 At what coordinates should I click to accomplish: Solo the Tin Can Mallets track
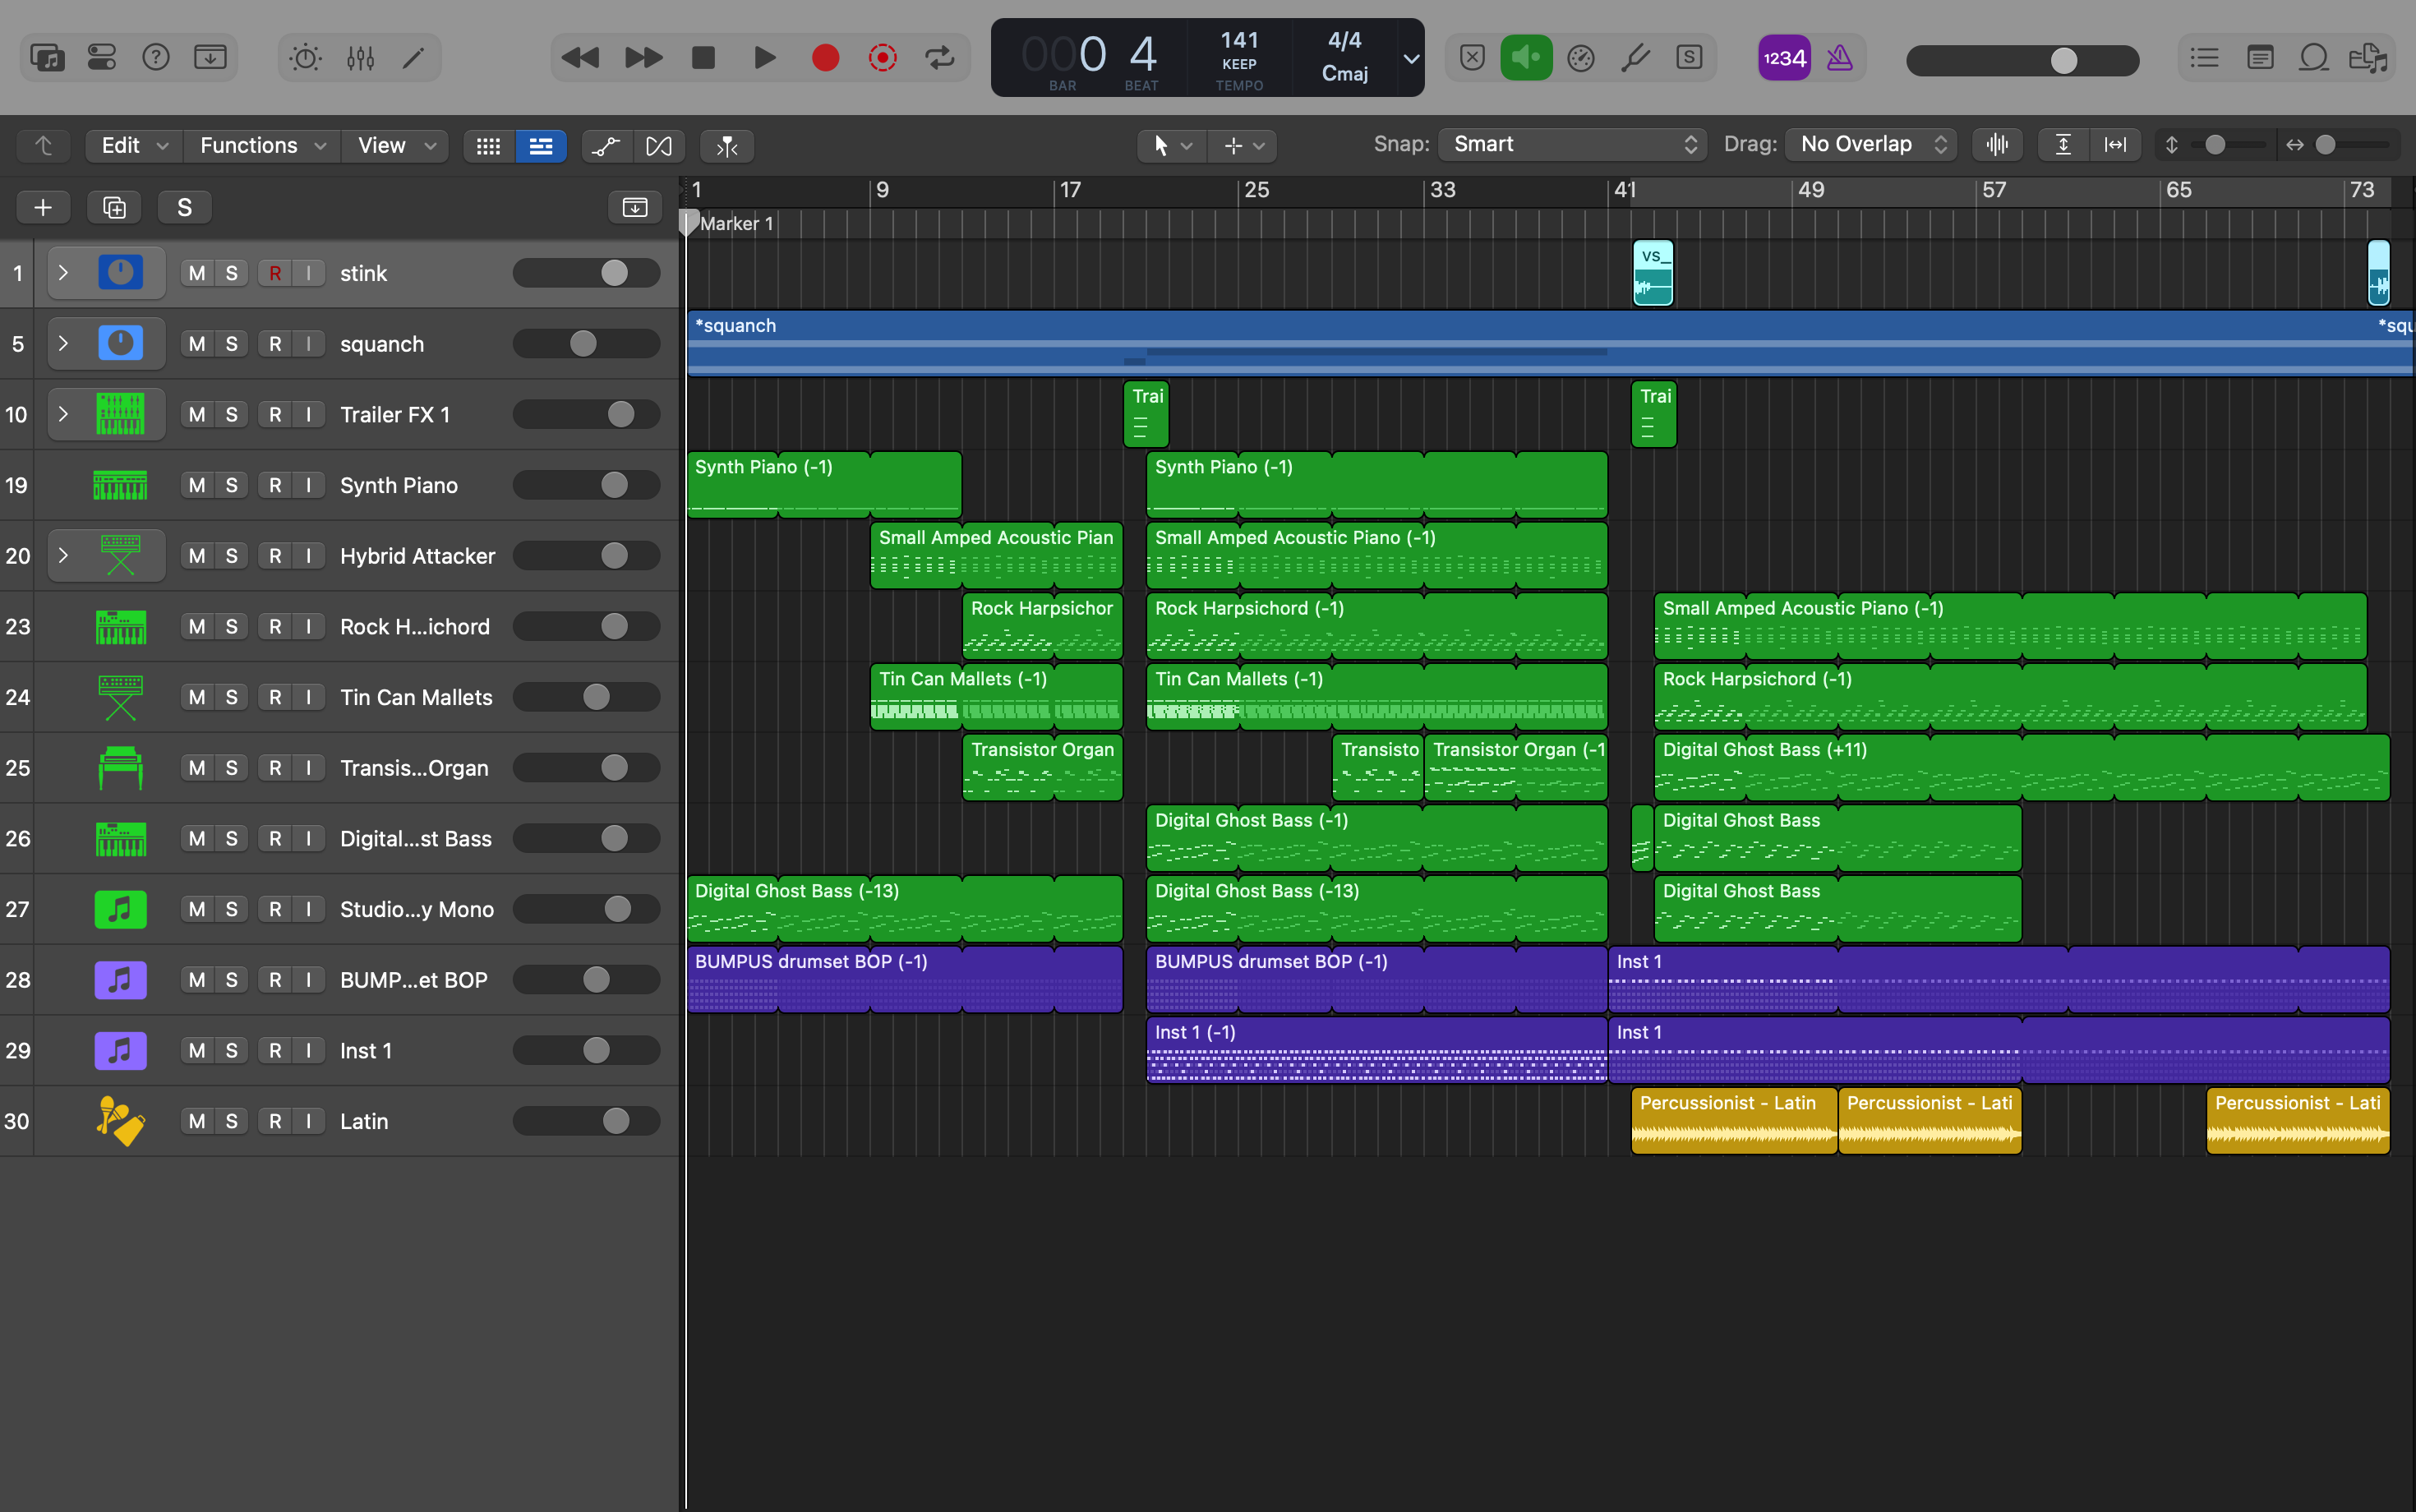point(231,697)
